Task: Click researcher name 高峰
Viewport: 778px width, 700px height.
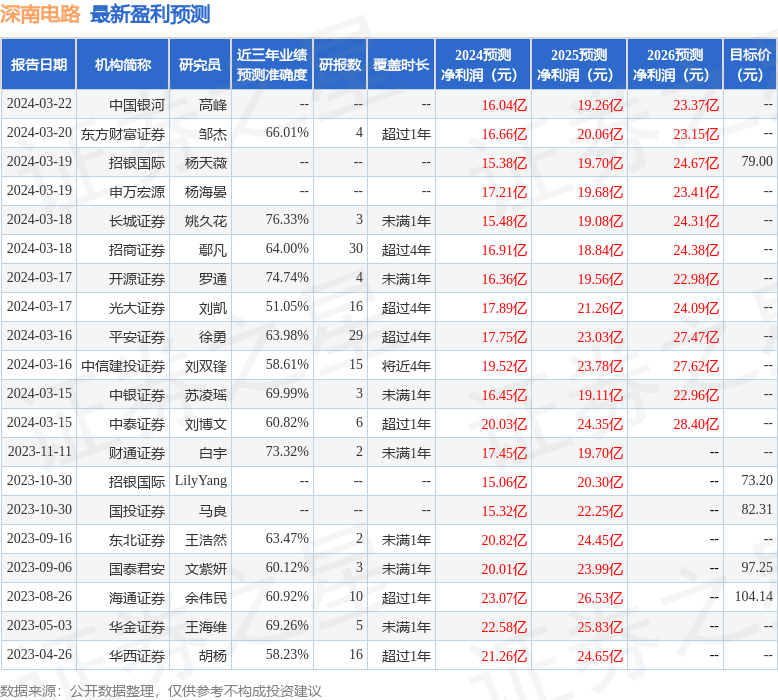Action: pyautogui.click(x=213, y=105)
